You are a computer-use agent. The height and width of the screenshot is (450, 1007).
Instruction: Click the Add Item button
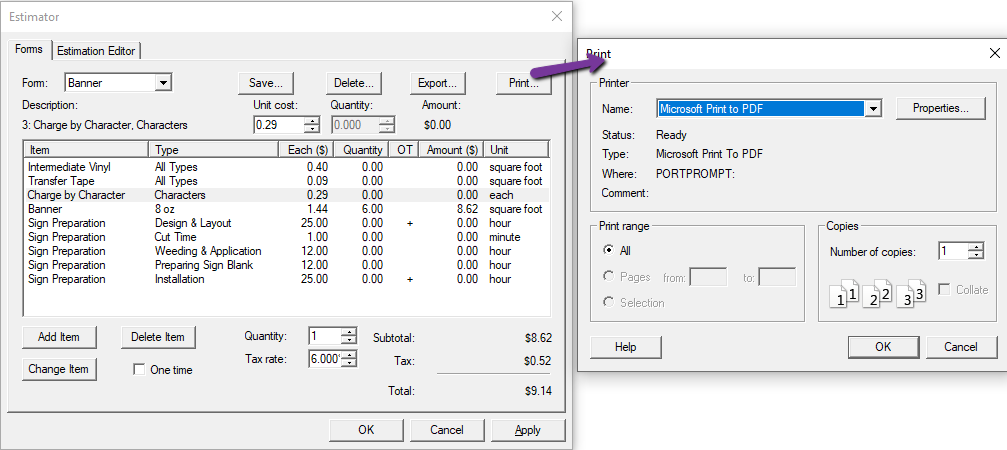tap(59, 337)
